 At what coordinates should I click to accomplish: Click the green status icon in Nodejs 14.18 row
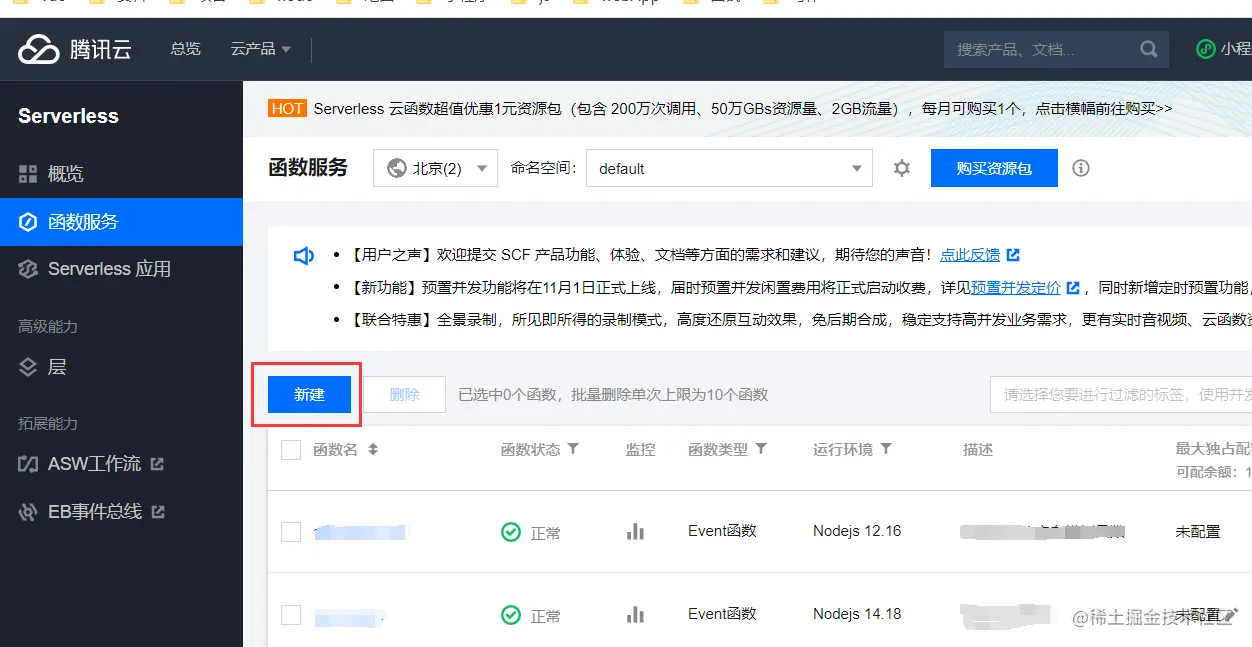[x=511, y=615]
